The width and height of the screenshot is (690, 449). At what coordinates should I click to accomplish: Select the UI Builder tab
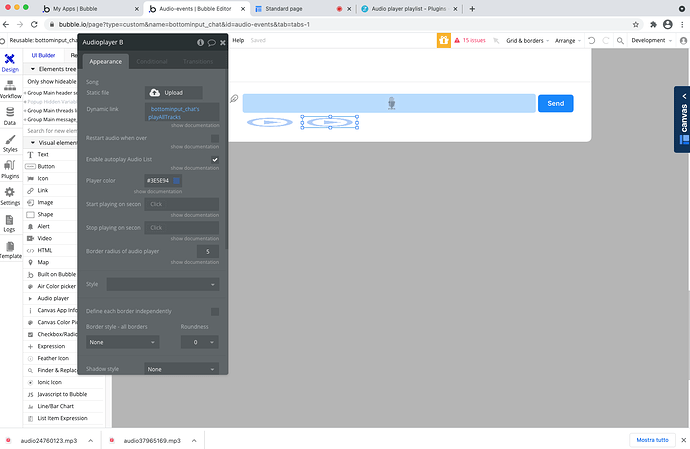(x=43, y=55)
